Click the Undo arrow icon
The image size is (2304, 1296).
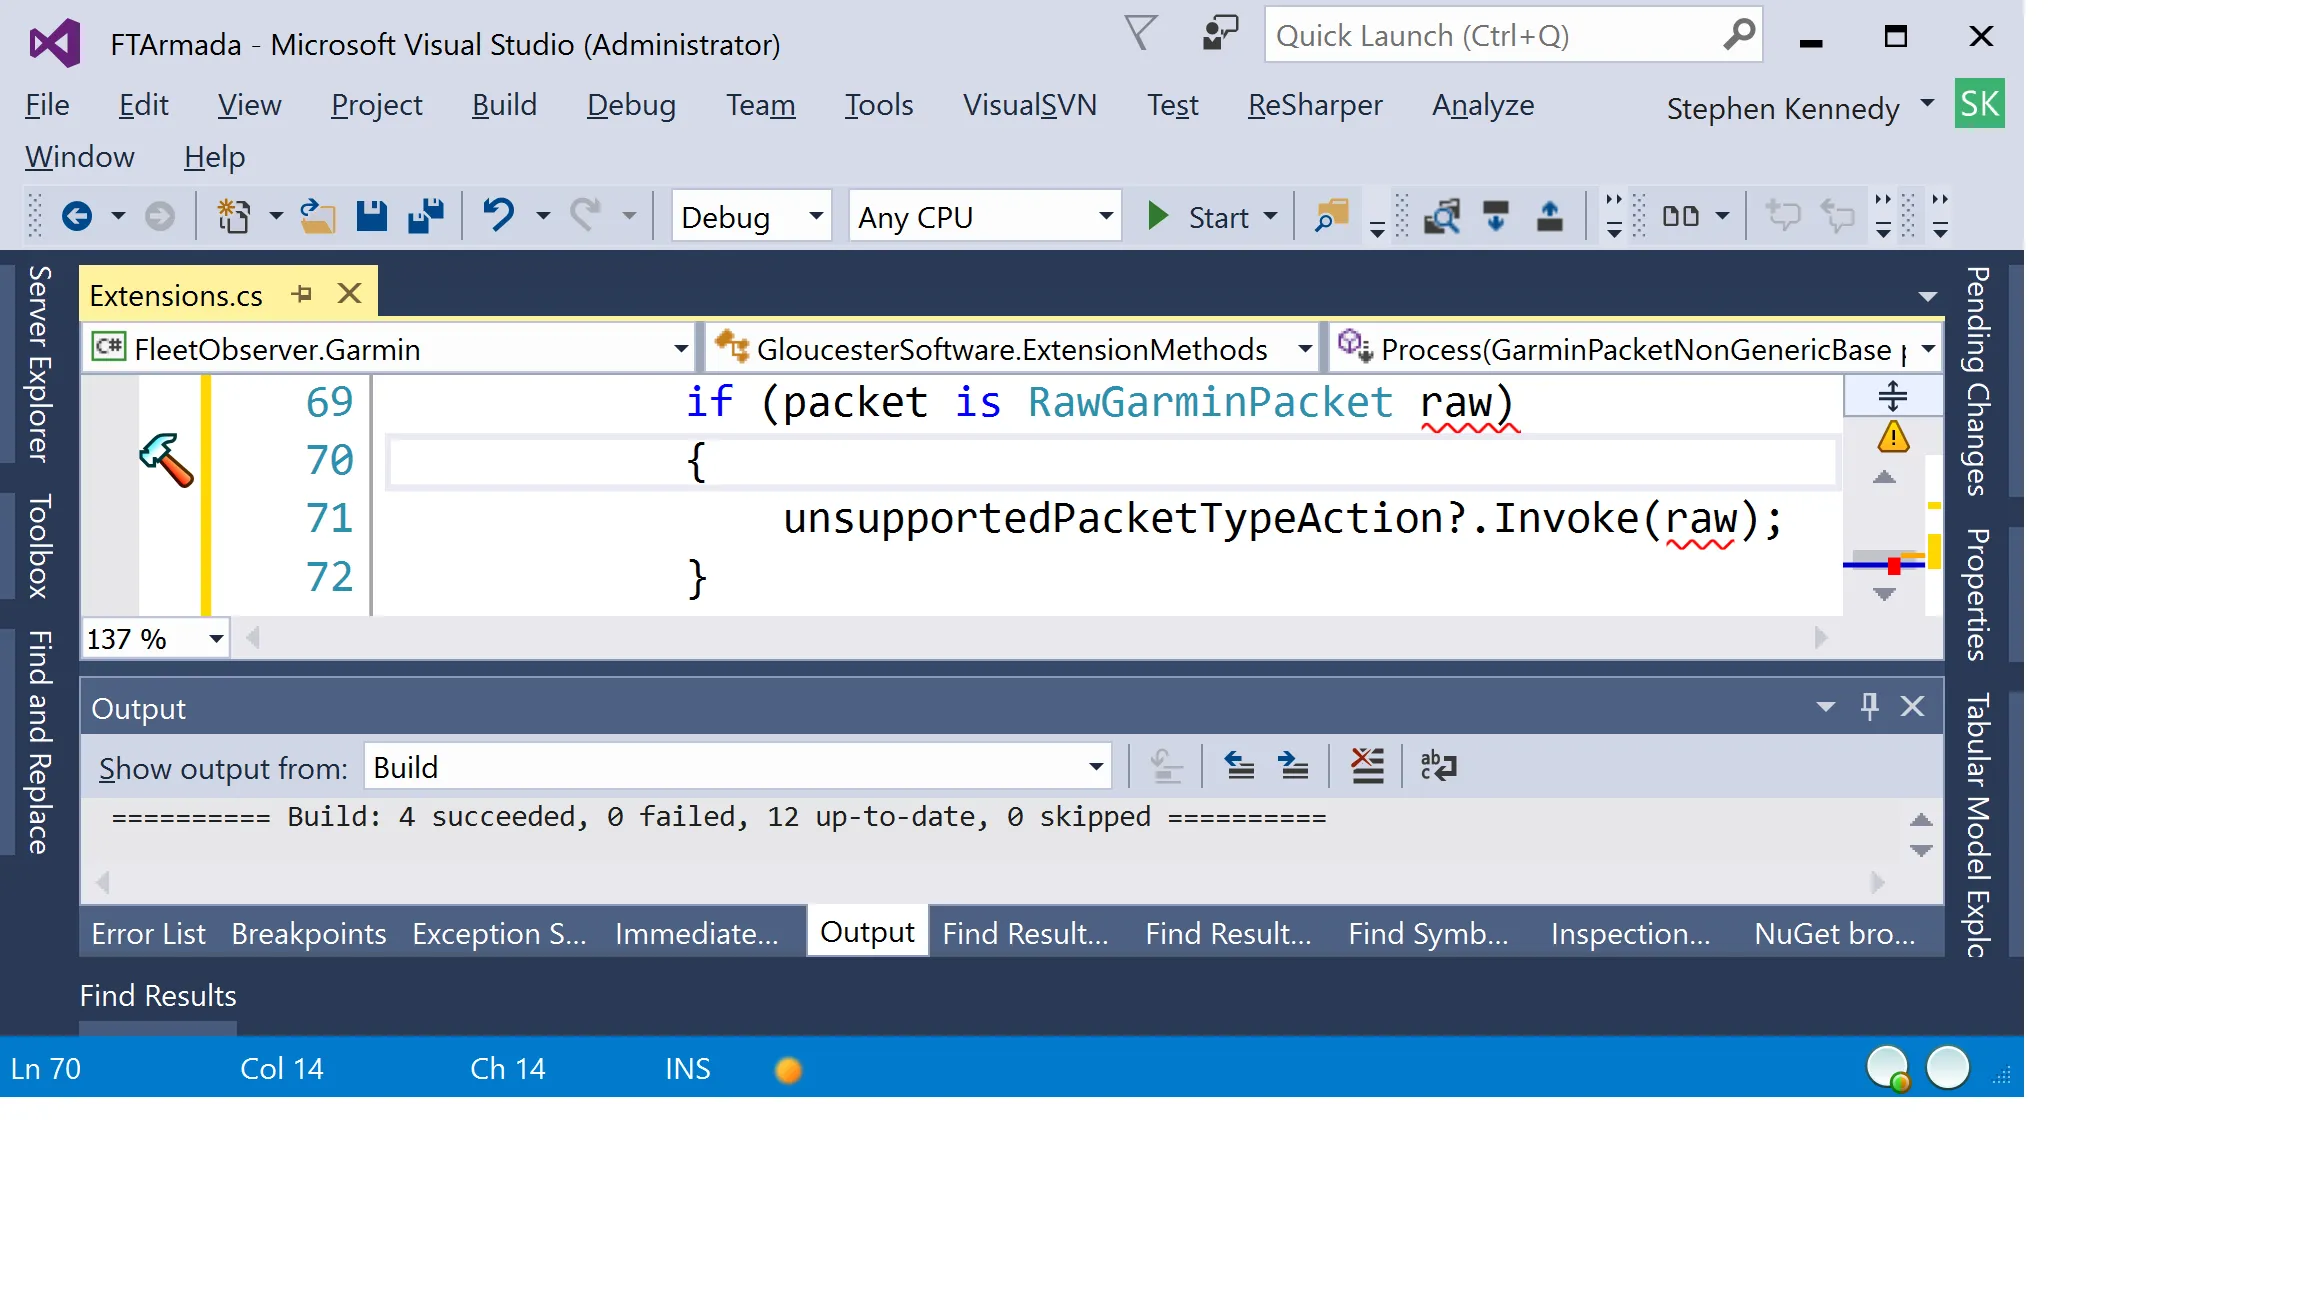498,215
